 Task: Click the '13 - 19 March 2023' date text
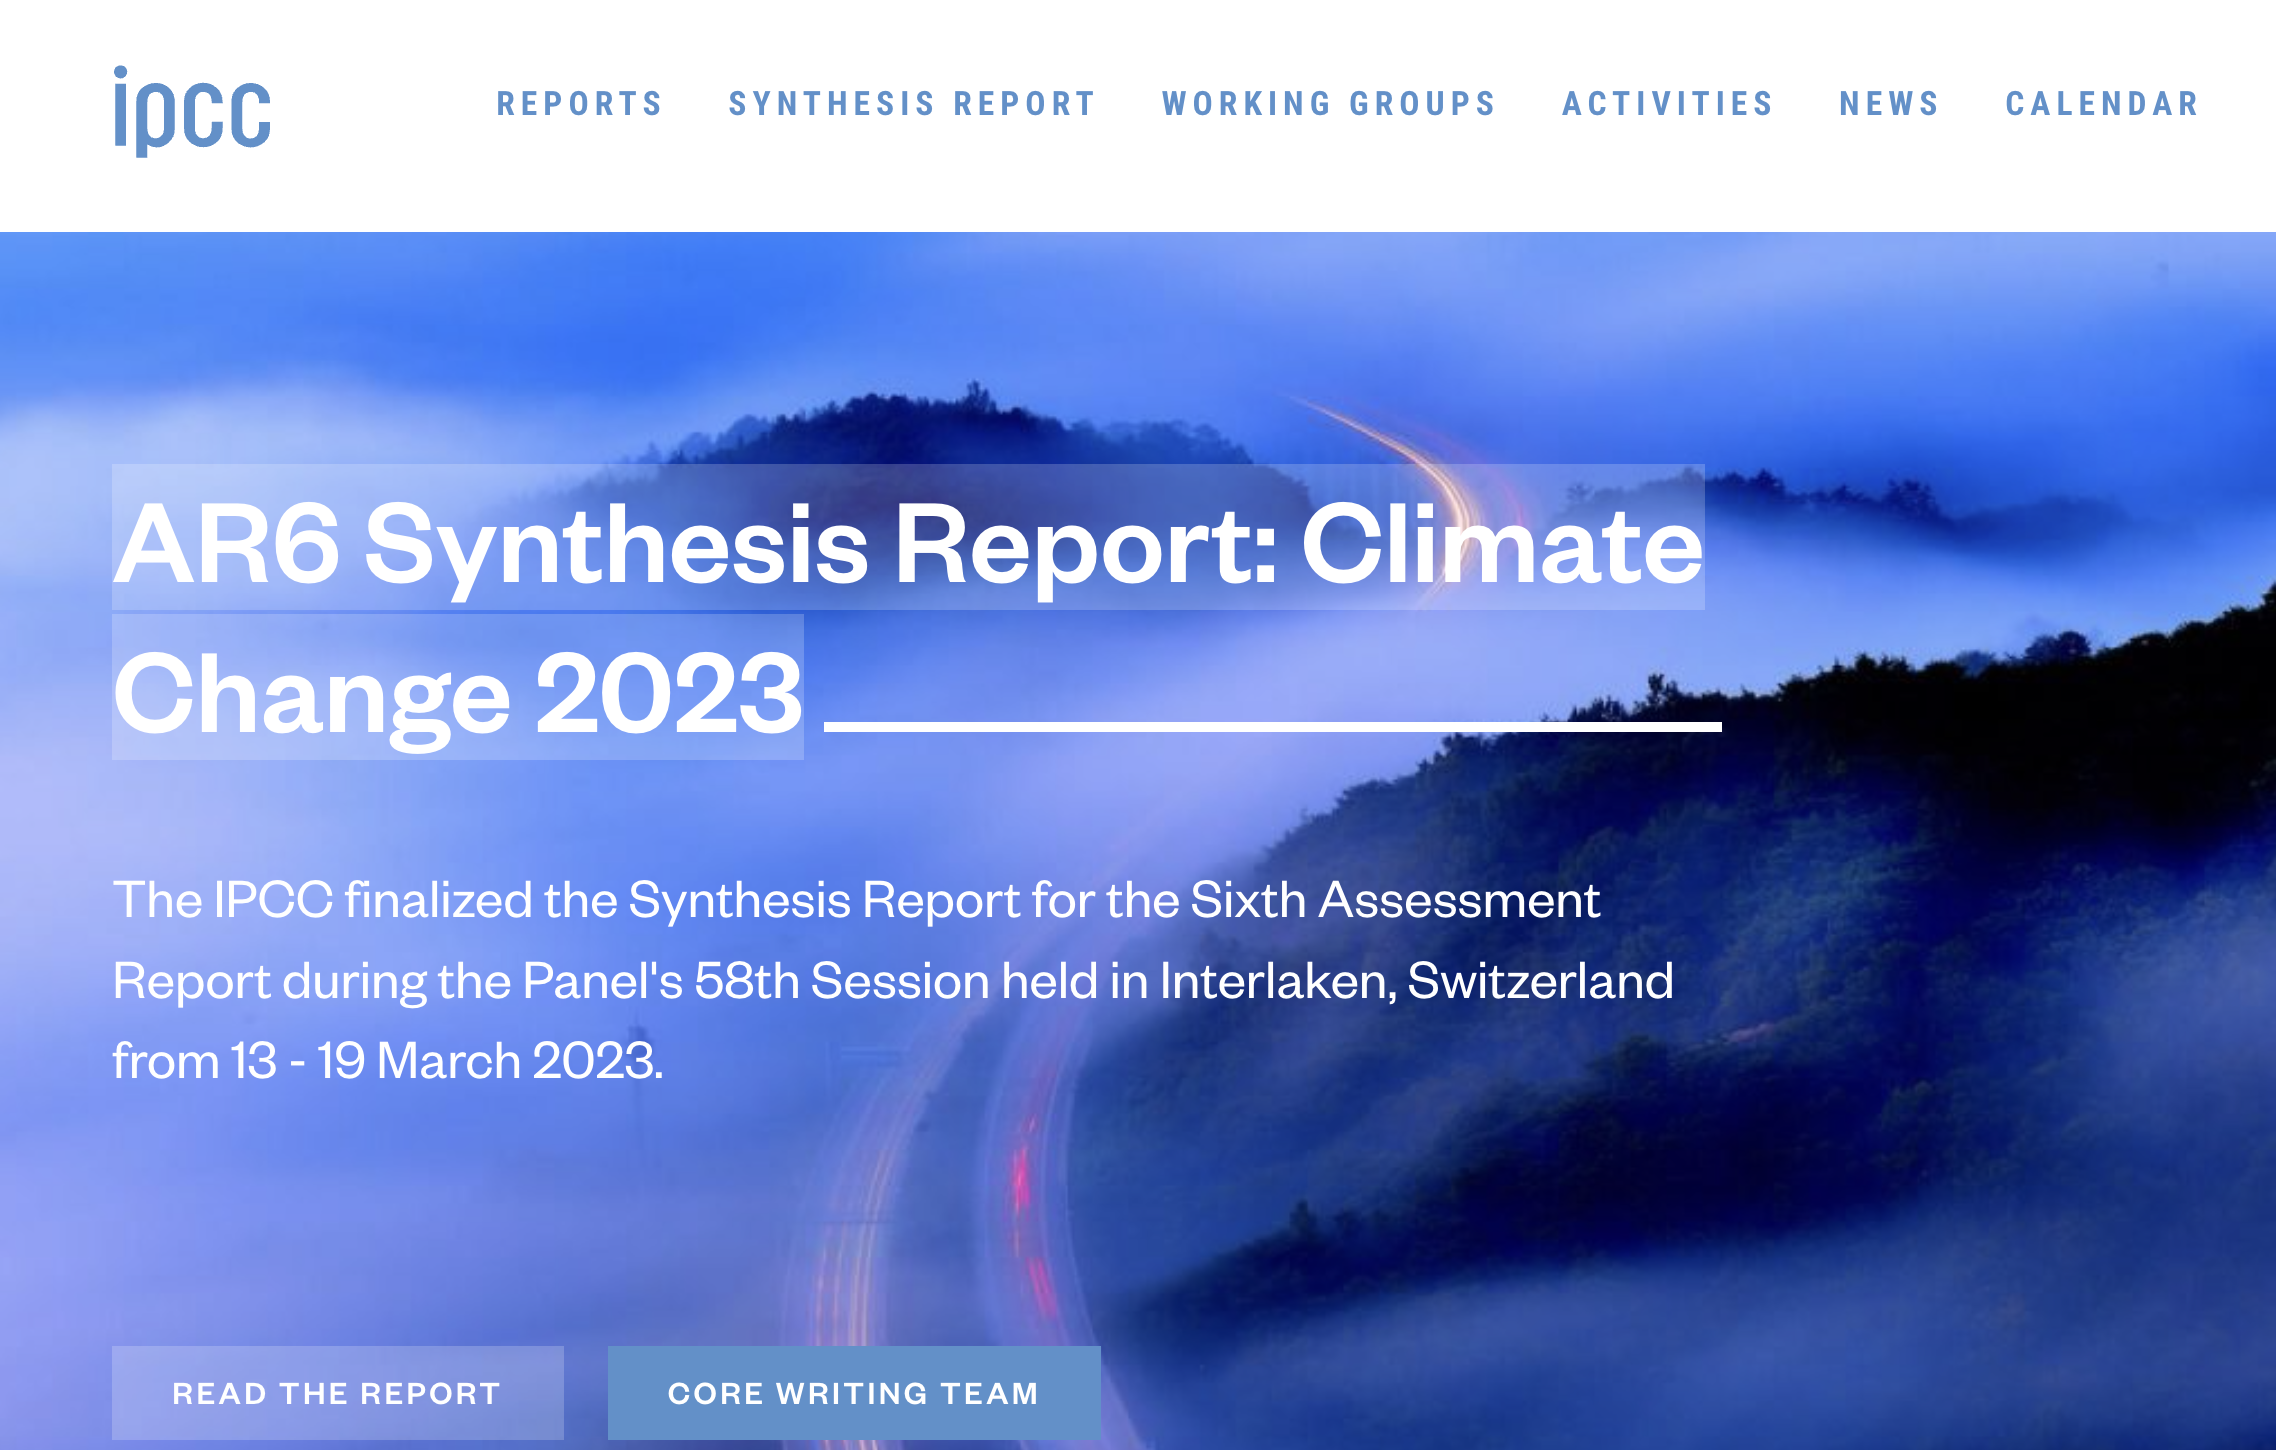(445, 1061)
